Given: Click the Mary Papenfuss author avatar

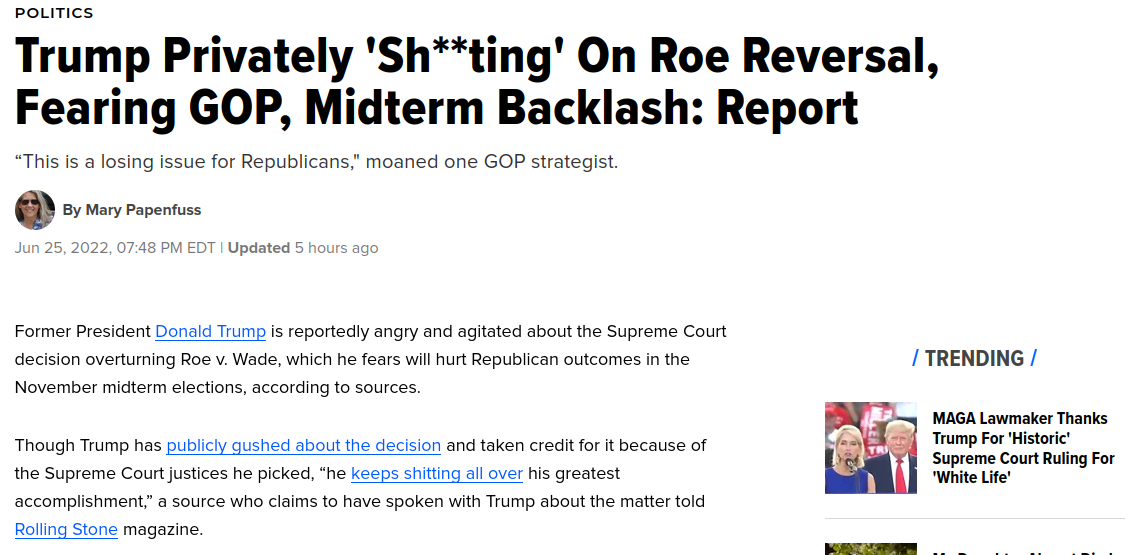Looking at the screenshot, I should (x=35, y=210).
